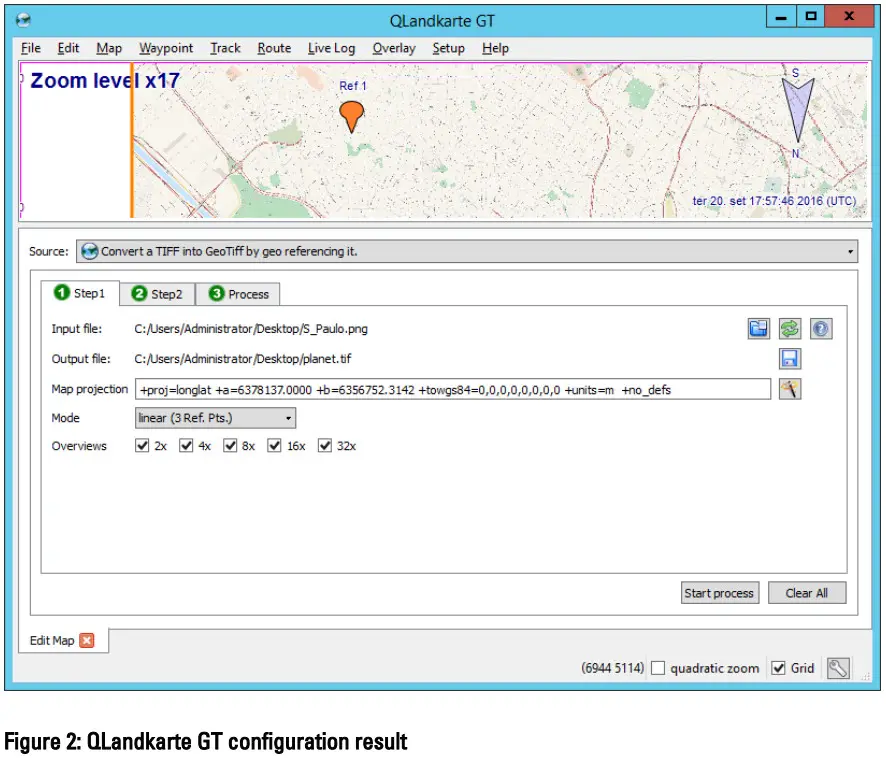Switch to the Step2 tab
Image resolution: width=886 pixels, height=758 pixels.
(x=158, y=294)
